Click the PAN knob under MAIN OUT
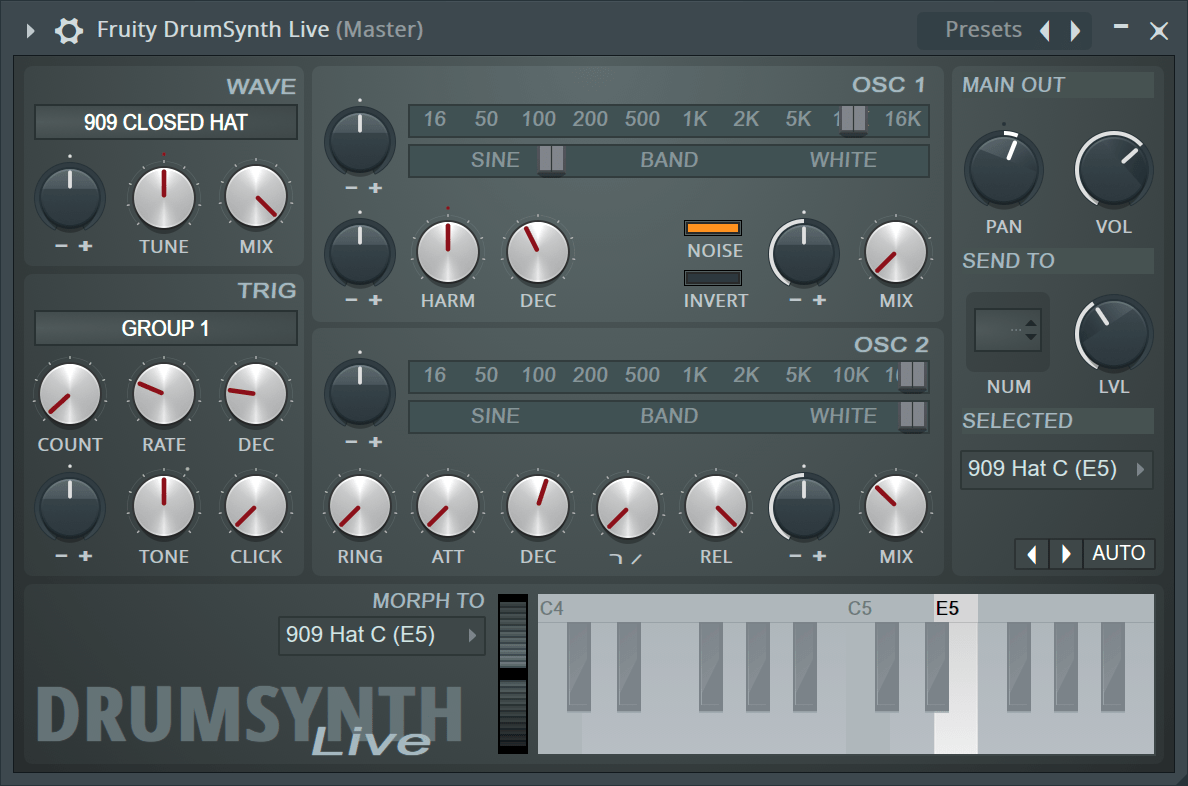This screenshot has width=1188, height=786. click(1004, 170)
